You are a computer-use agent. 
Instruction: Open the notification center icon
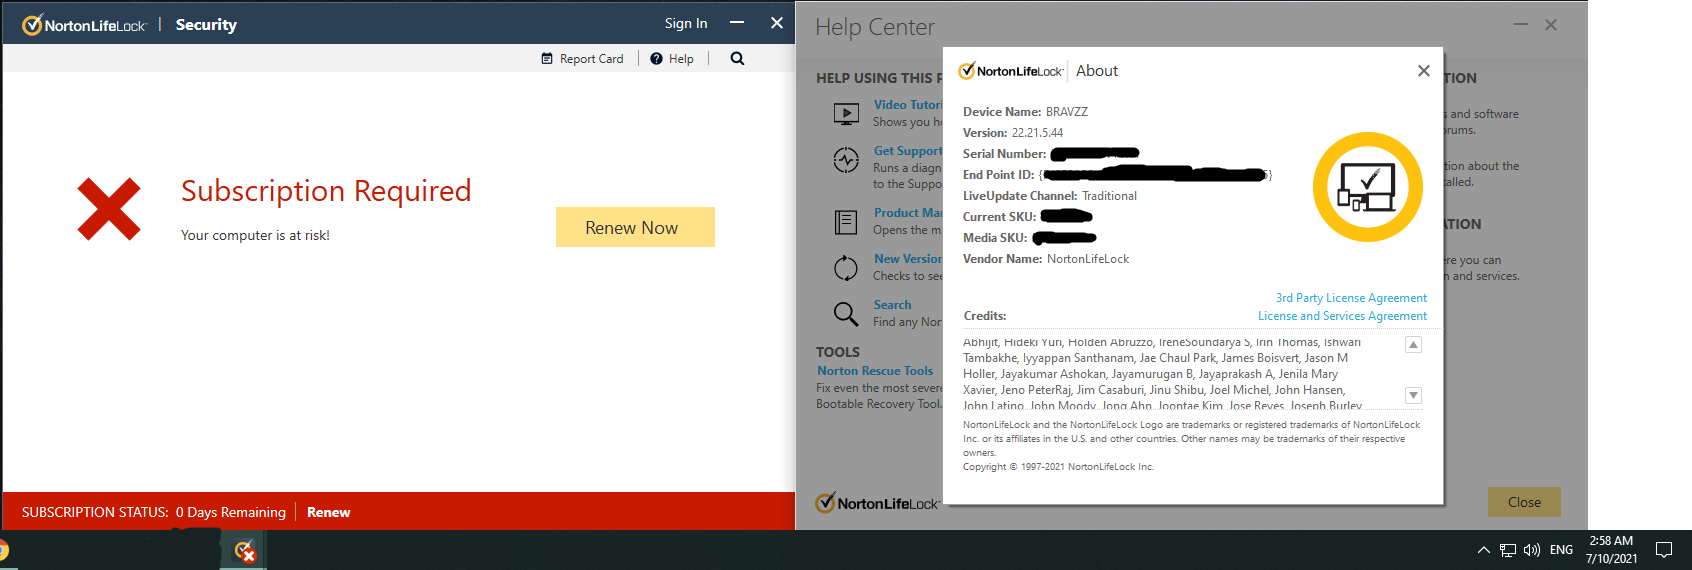1664,550
